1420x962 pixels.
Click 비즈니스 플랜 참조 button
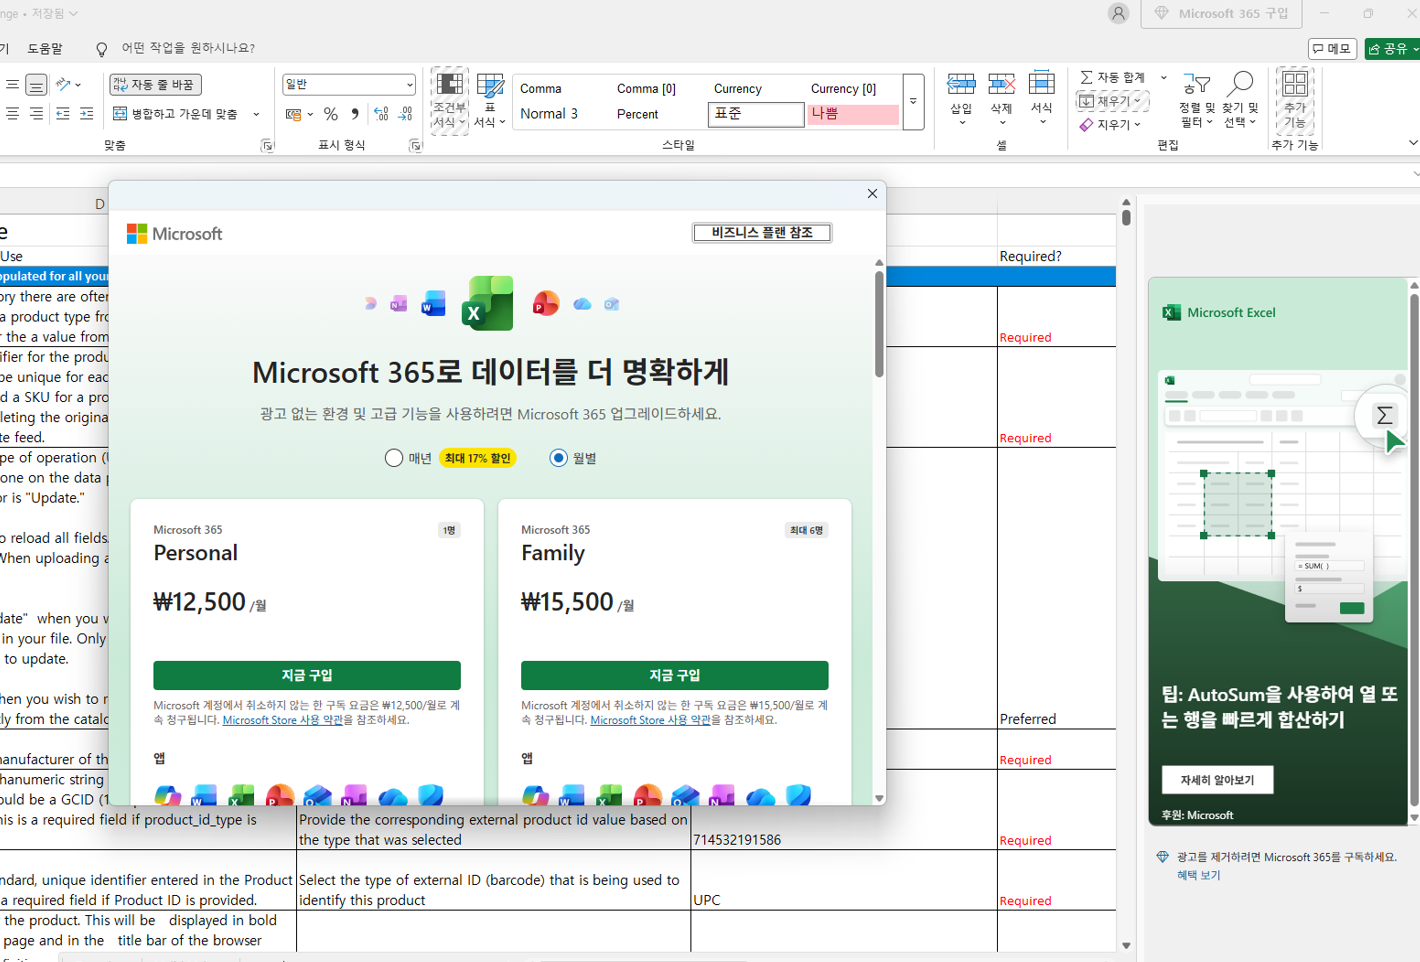tap(762, 233)
